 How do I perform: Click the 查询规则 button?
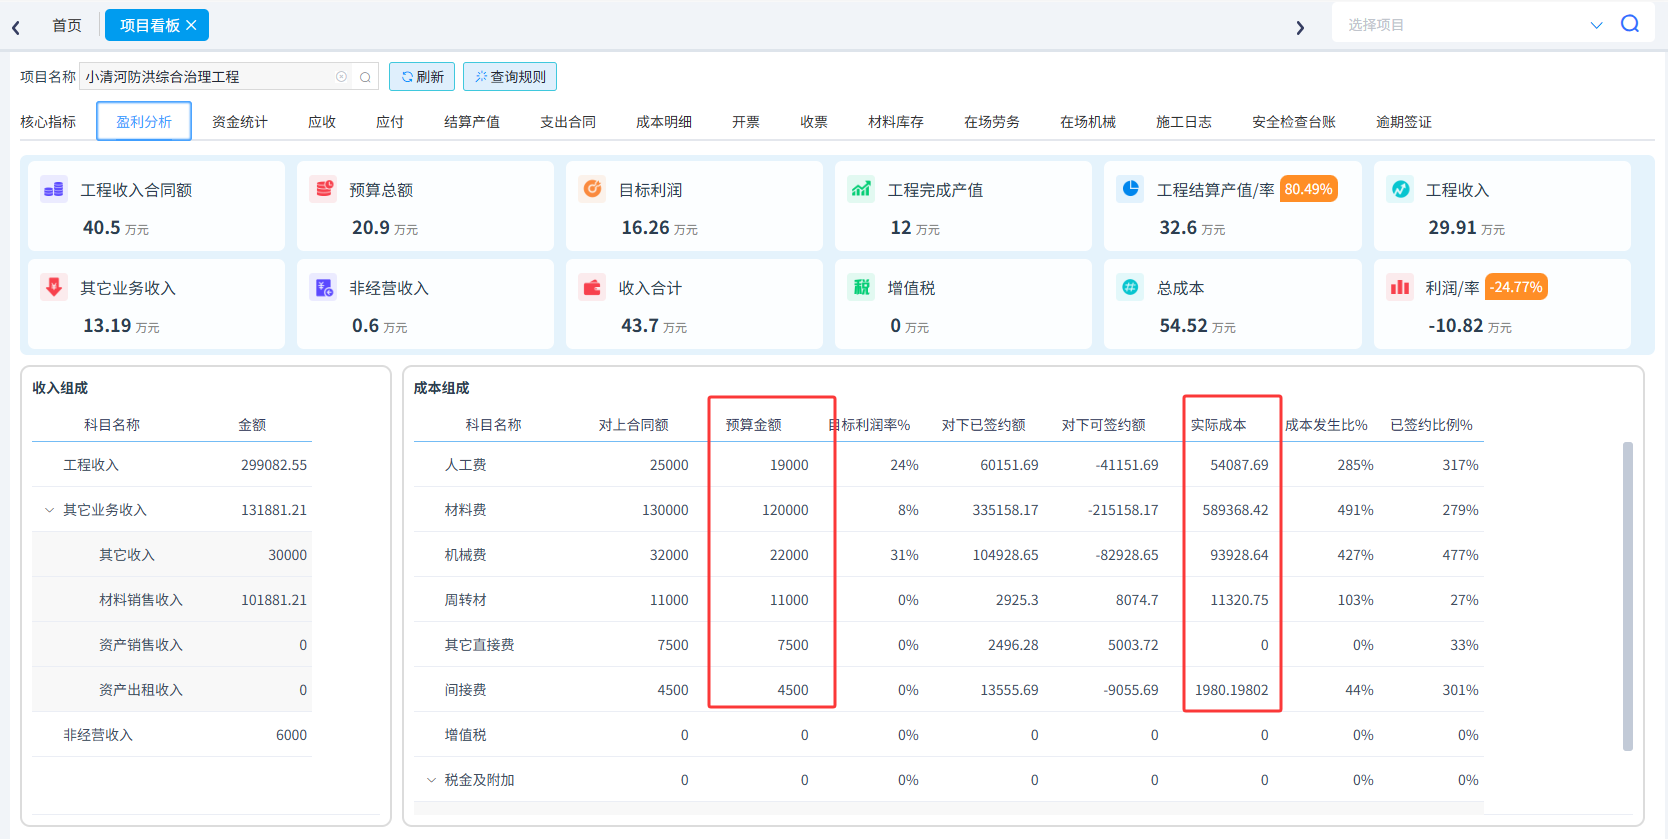pyautogui.click(x=510, y=77)
